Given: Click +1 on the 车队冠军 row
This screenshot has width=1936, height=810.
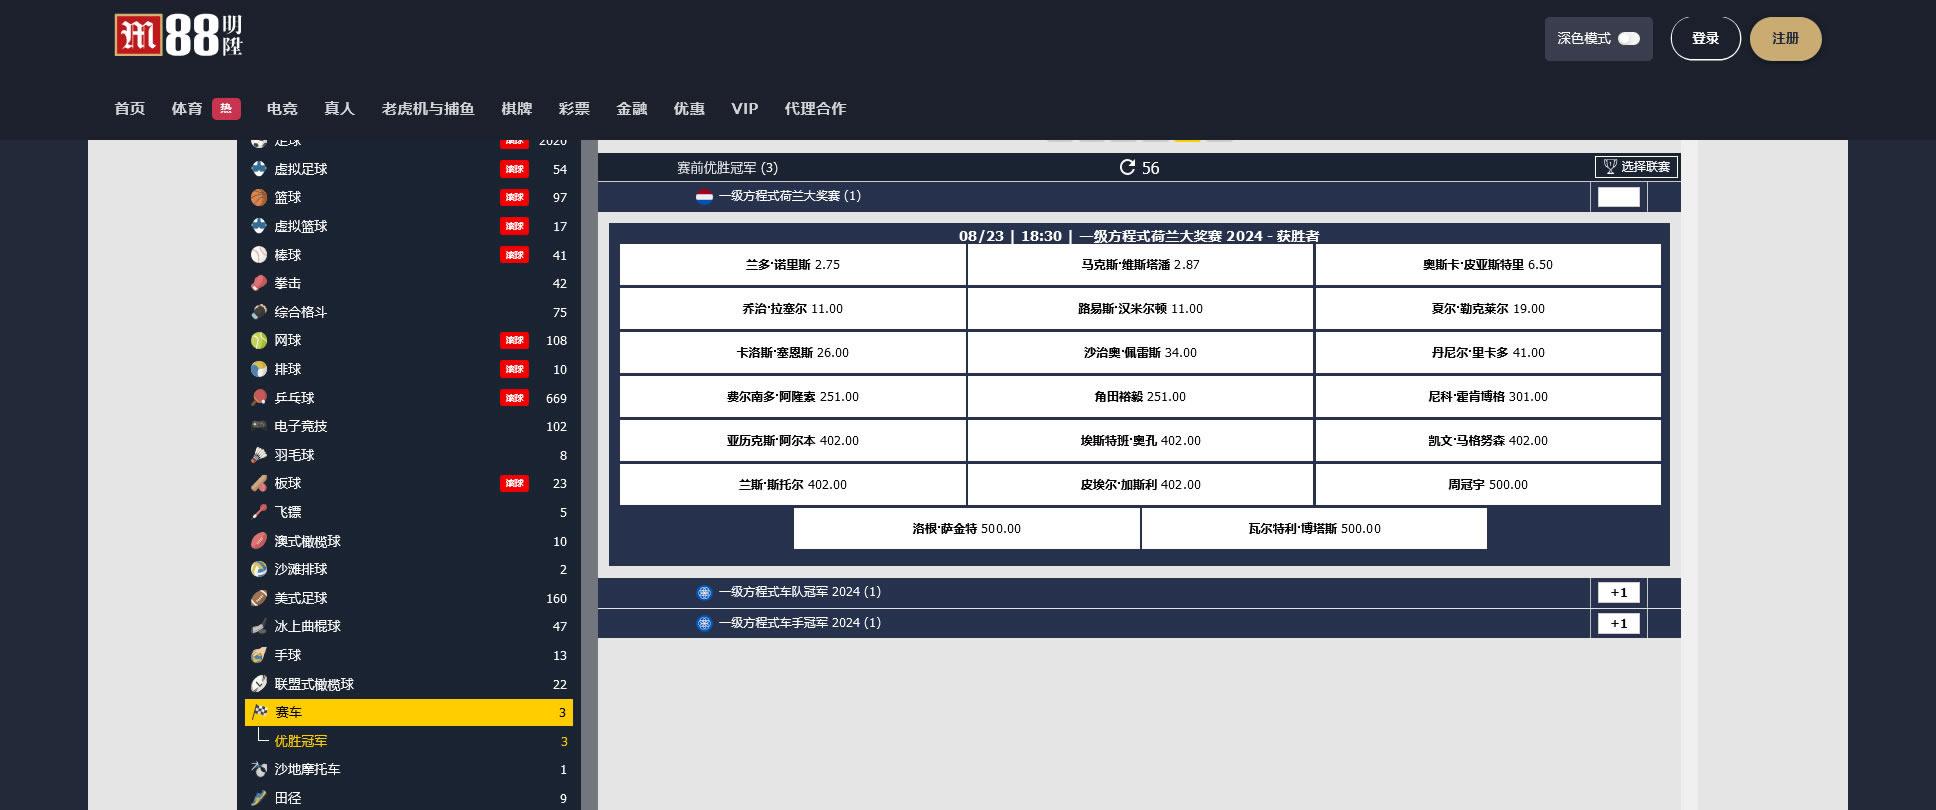Looking at the screenshot, I should 1619,592.
